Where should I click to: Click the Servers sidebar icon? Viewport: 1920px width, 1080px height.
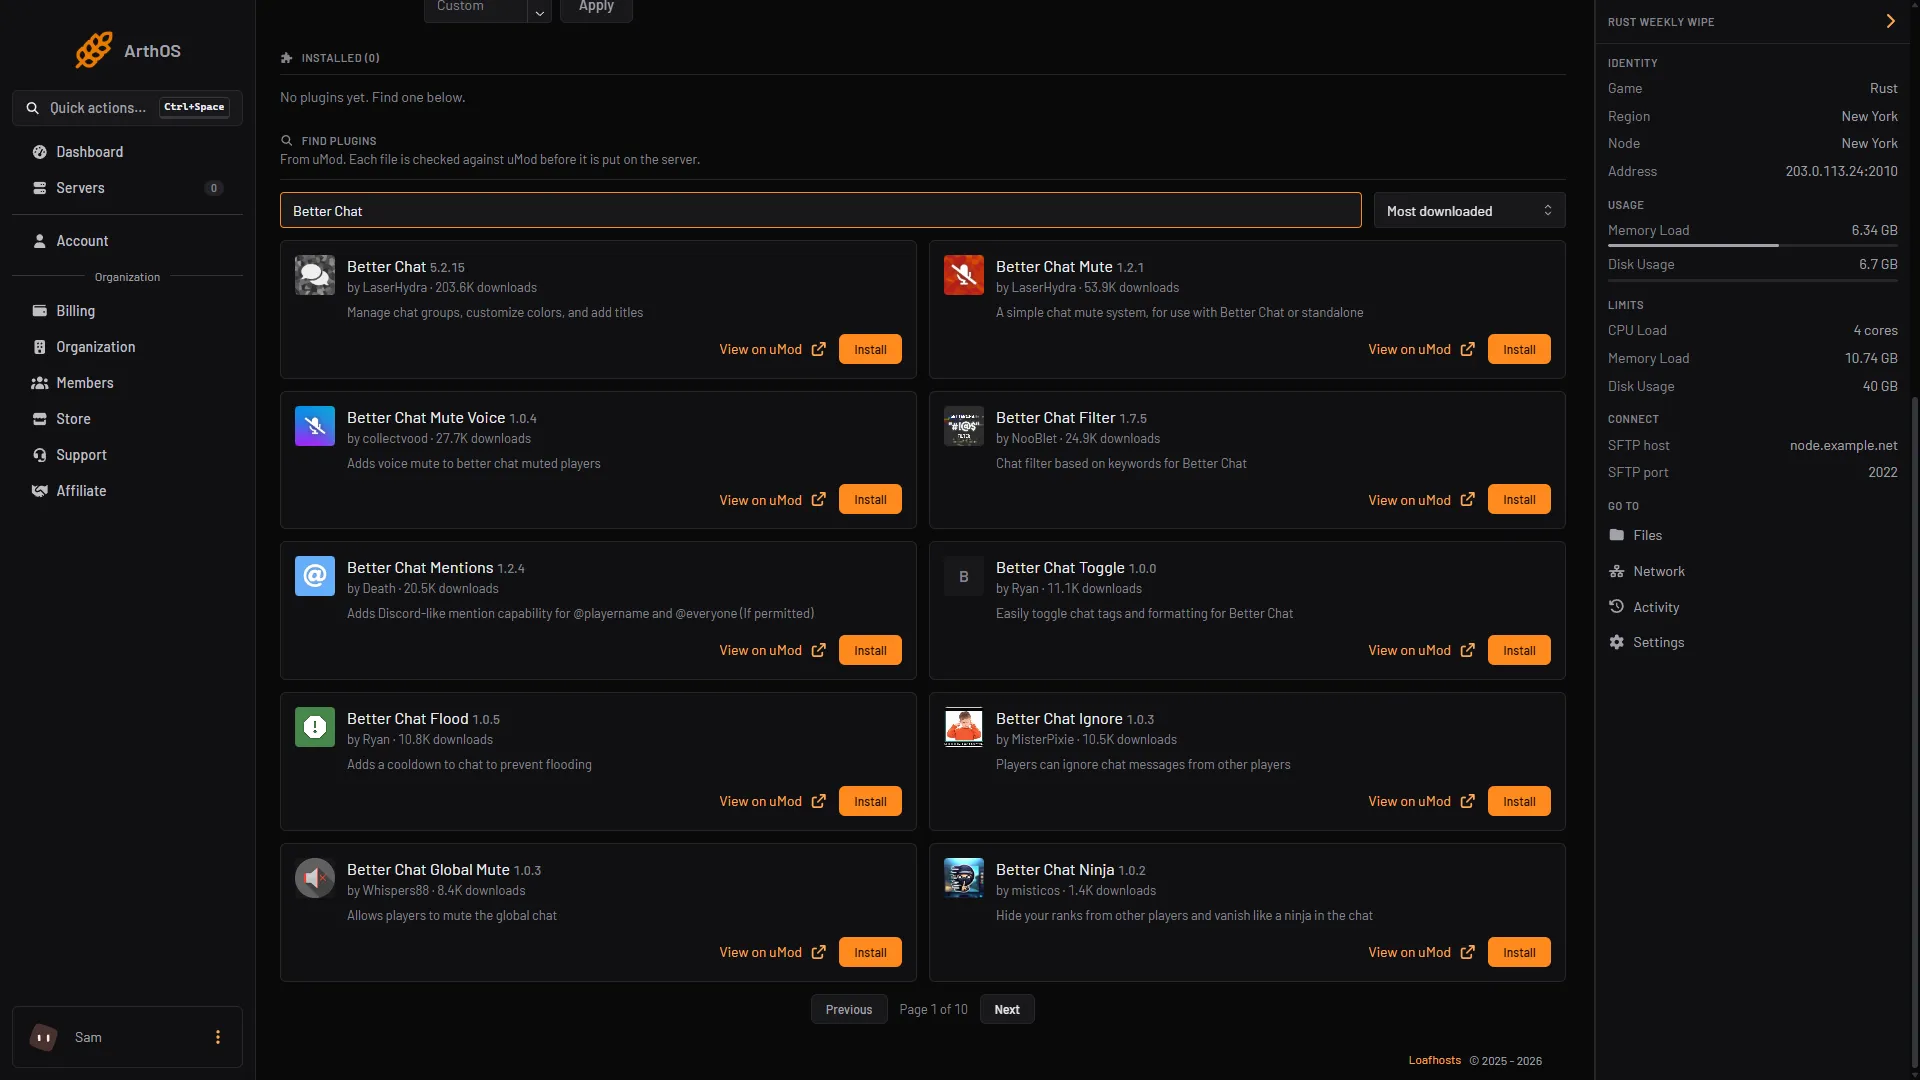coord(40,188)
